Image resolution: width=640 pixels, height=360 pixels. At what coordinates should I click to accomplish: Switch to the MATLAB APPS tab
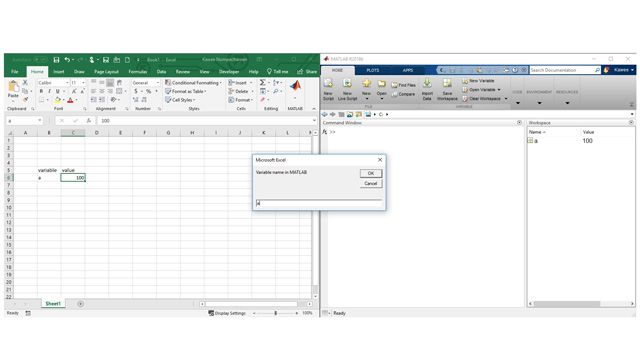(x=408, y=71)
